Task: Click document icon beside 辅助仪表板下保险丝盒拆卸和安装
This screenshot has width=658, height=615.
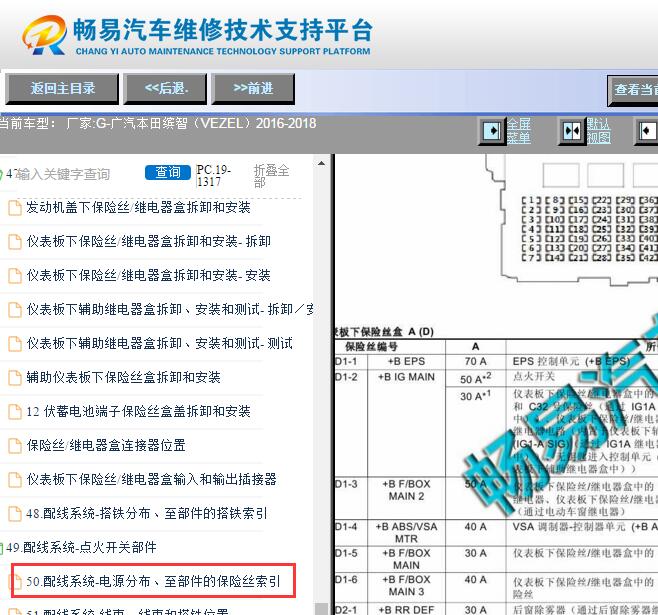Action: click(15, 378)
